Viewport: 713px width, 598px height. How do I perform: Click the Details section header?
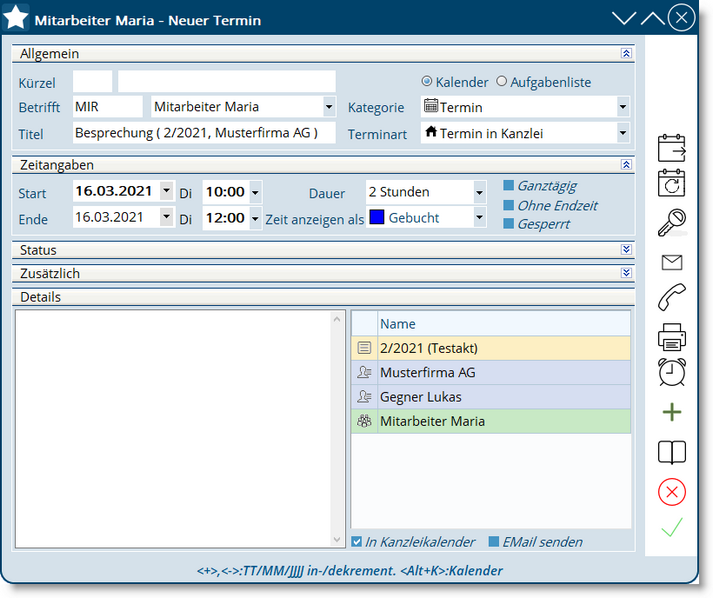(x=323, y=297)
